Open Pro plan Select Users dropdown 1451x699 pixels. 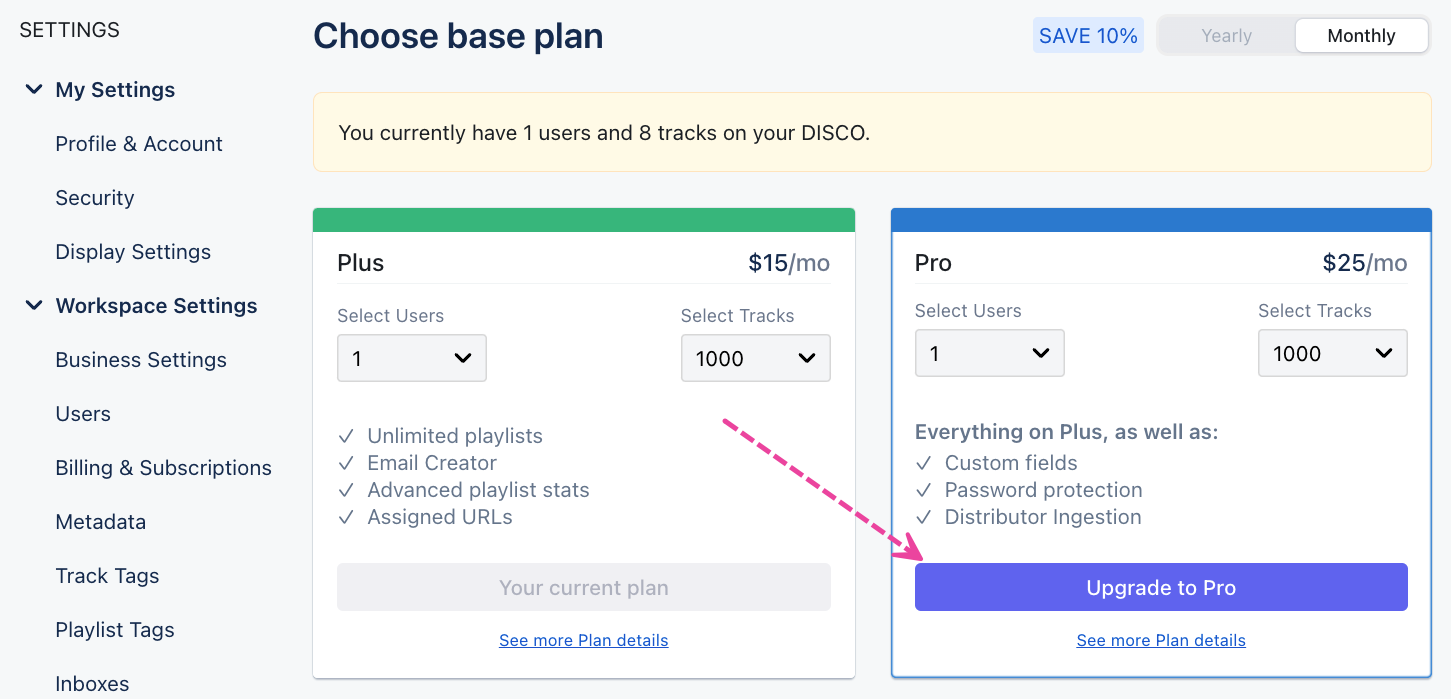[989, 353]
